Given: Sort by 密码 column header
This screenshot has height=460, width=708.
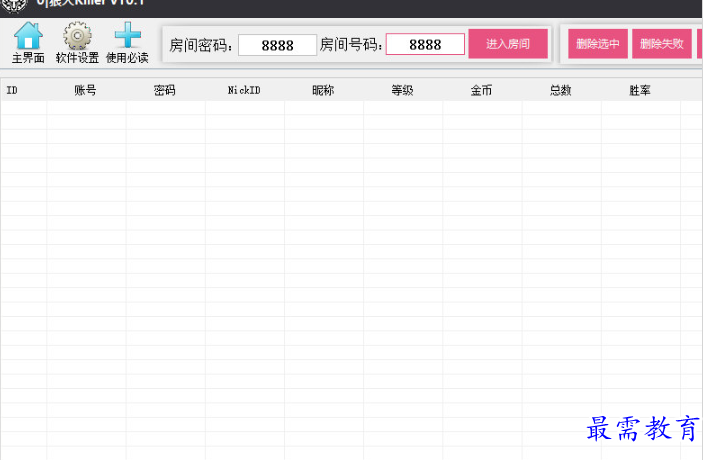Looking at the screenshot, I should pos(165,90).
